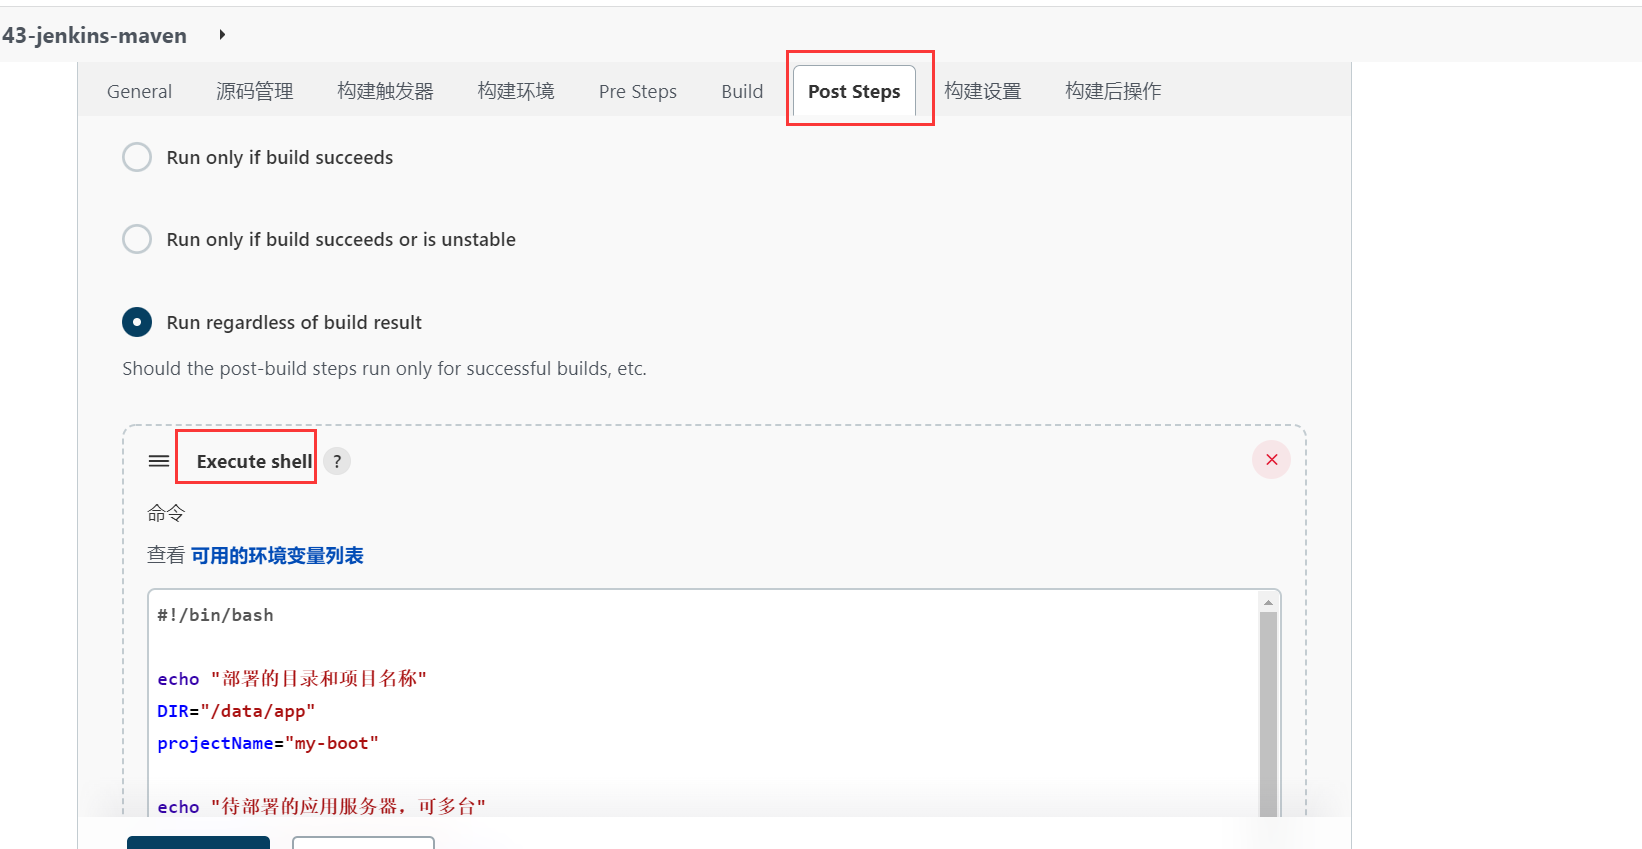Switch to the Build tab
This screenshot has width=1642, height=849.
click(742, 91)
